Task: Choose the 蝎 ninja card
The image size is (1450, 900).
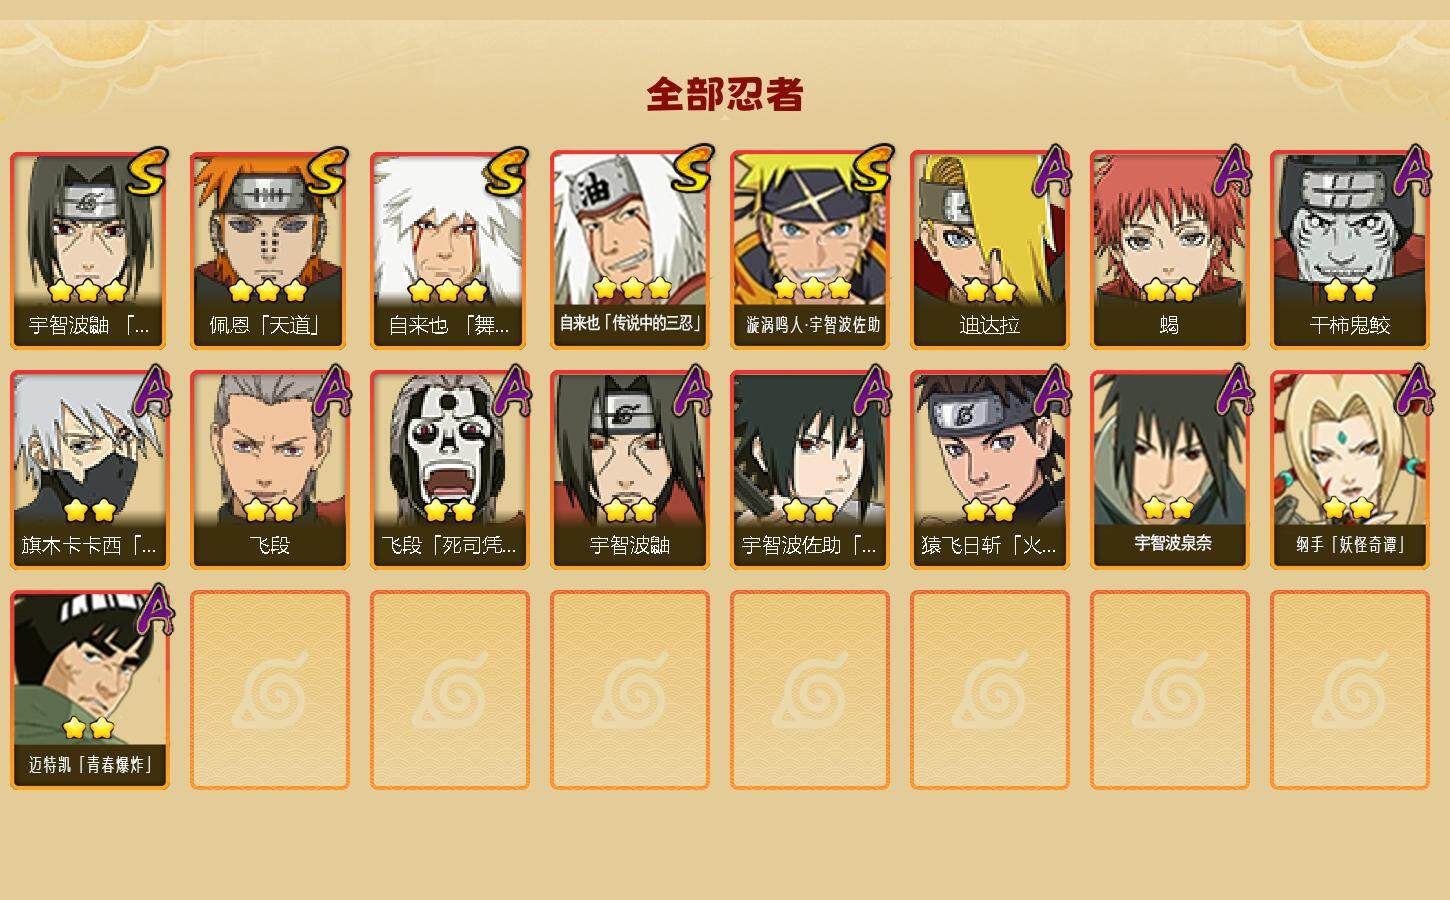Action: tap(1170, 250)
